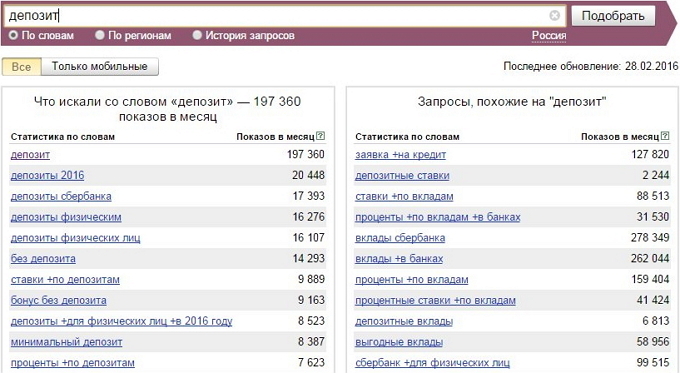Viewport: 680px width, 373px height.
Task: Open the 'Россия' region selector
Action: [x=549, y=36]
